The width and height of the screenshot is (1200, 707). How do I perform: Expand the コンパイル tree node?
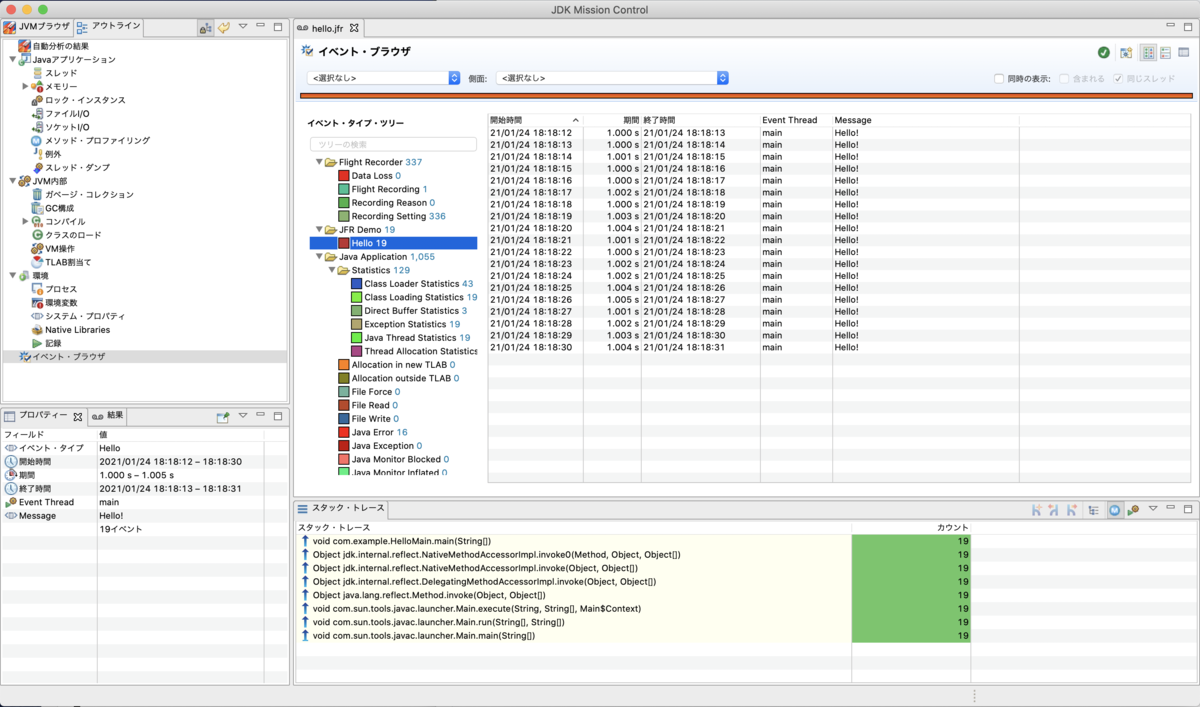pos(25,222)
